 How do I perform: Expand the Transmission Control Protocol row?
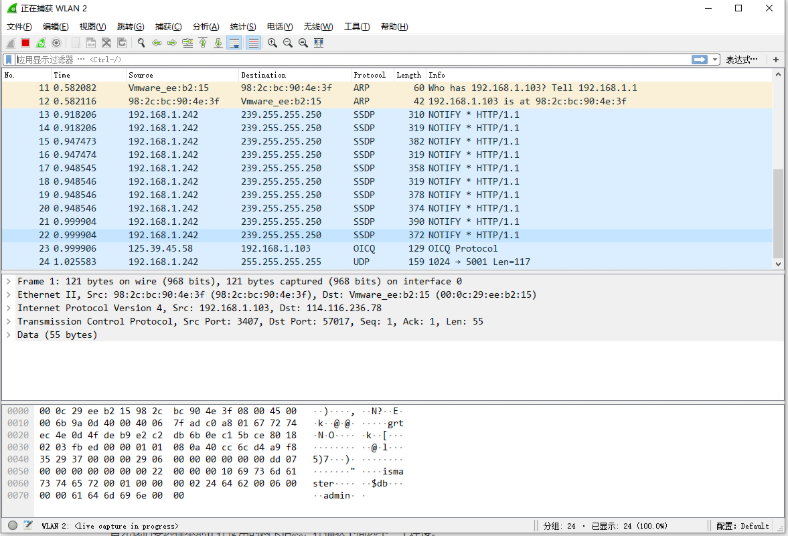click(x=9, y=322)
